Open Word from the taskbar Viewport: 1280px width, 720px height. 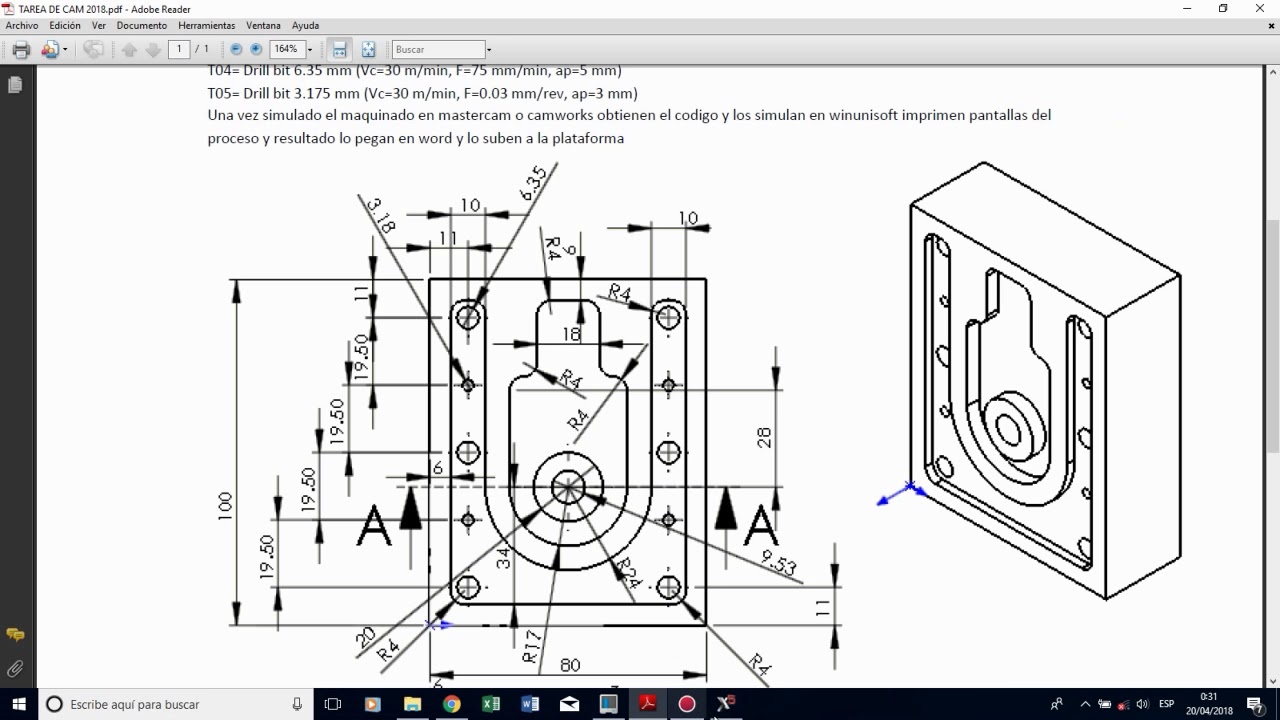(530, 704)
